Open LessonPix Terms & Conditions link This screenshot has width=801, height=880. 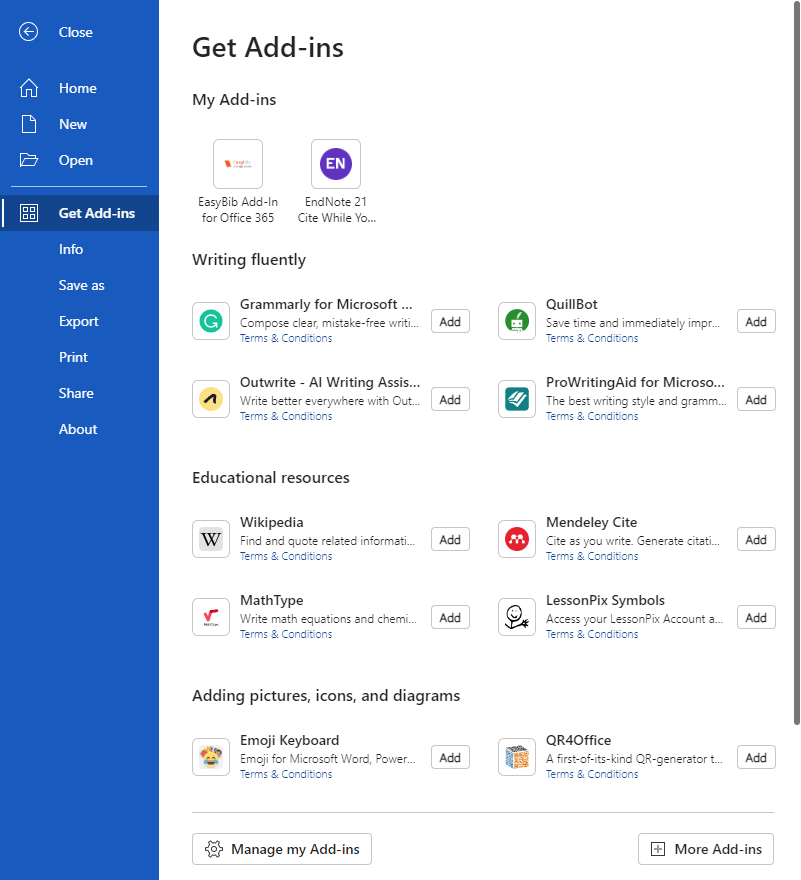592,634
